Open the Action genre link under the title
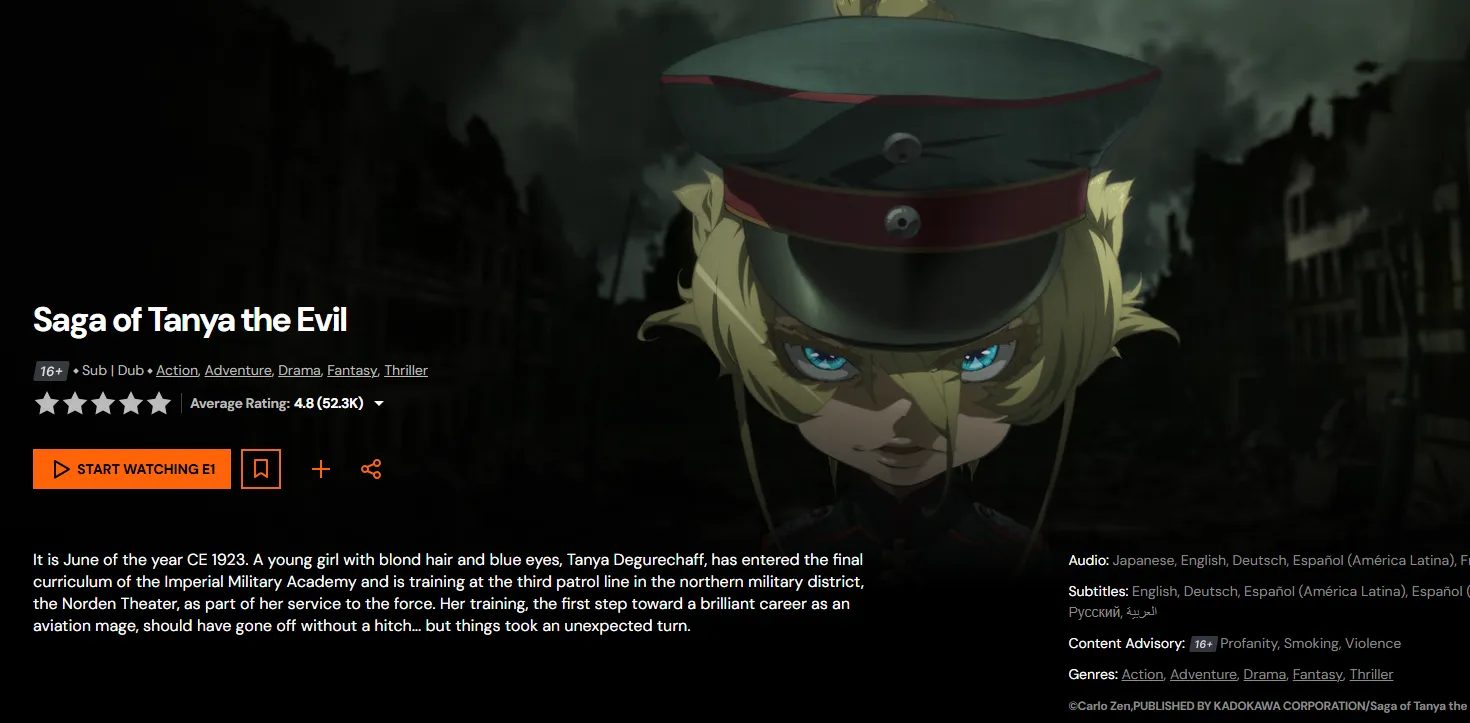 tap(177, 370)
